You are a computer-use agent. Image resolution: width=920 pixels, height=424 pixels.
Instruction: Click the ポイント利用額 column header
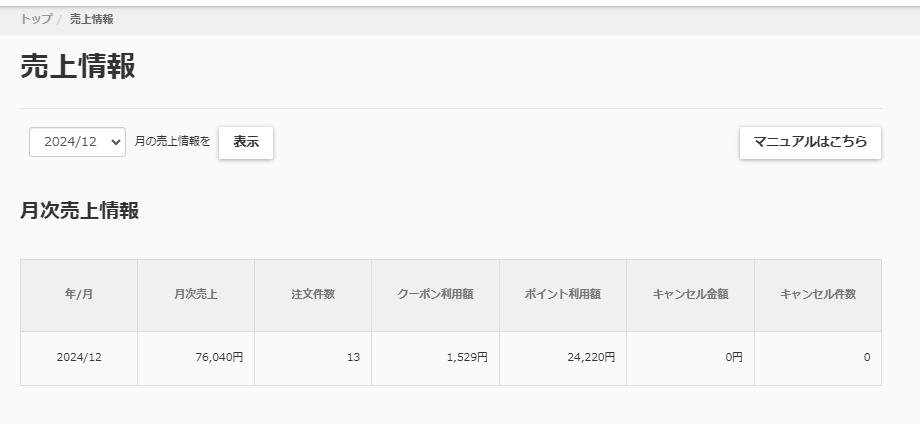tap(562, 295)
